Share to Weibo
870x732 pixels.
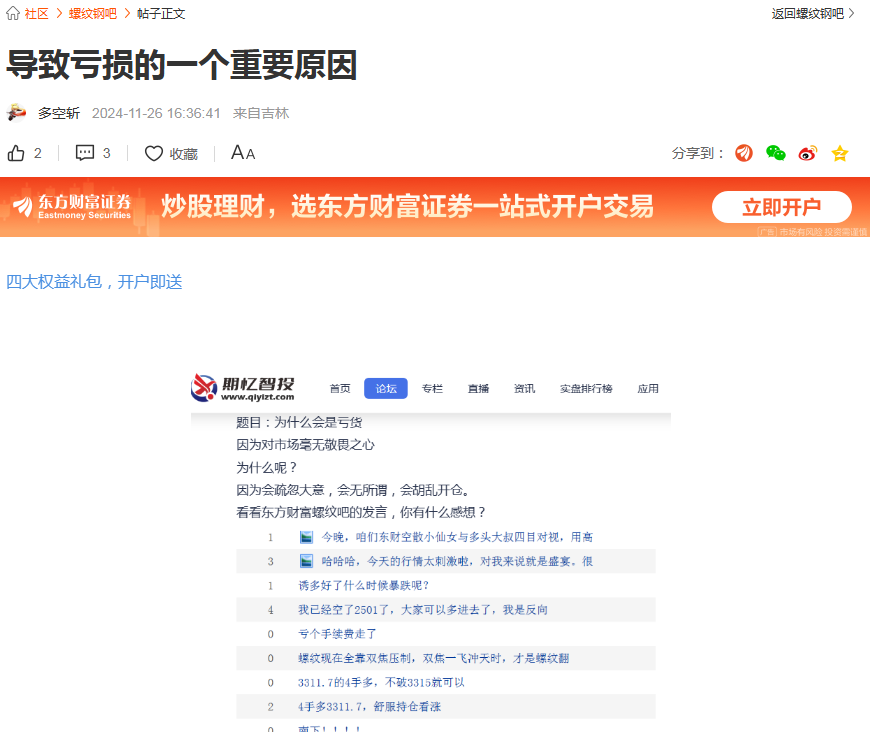[x=808, y=153]
